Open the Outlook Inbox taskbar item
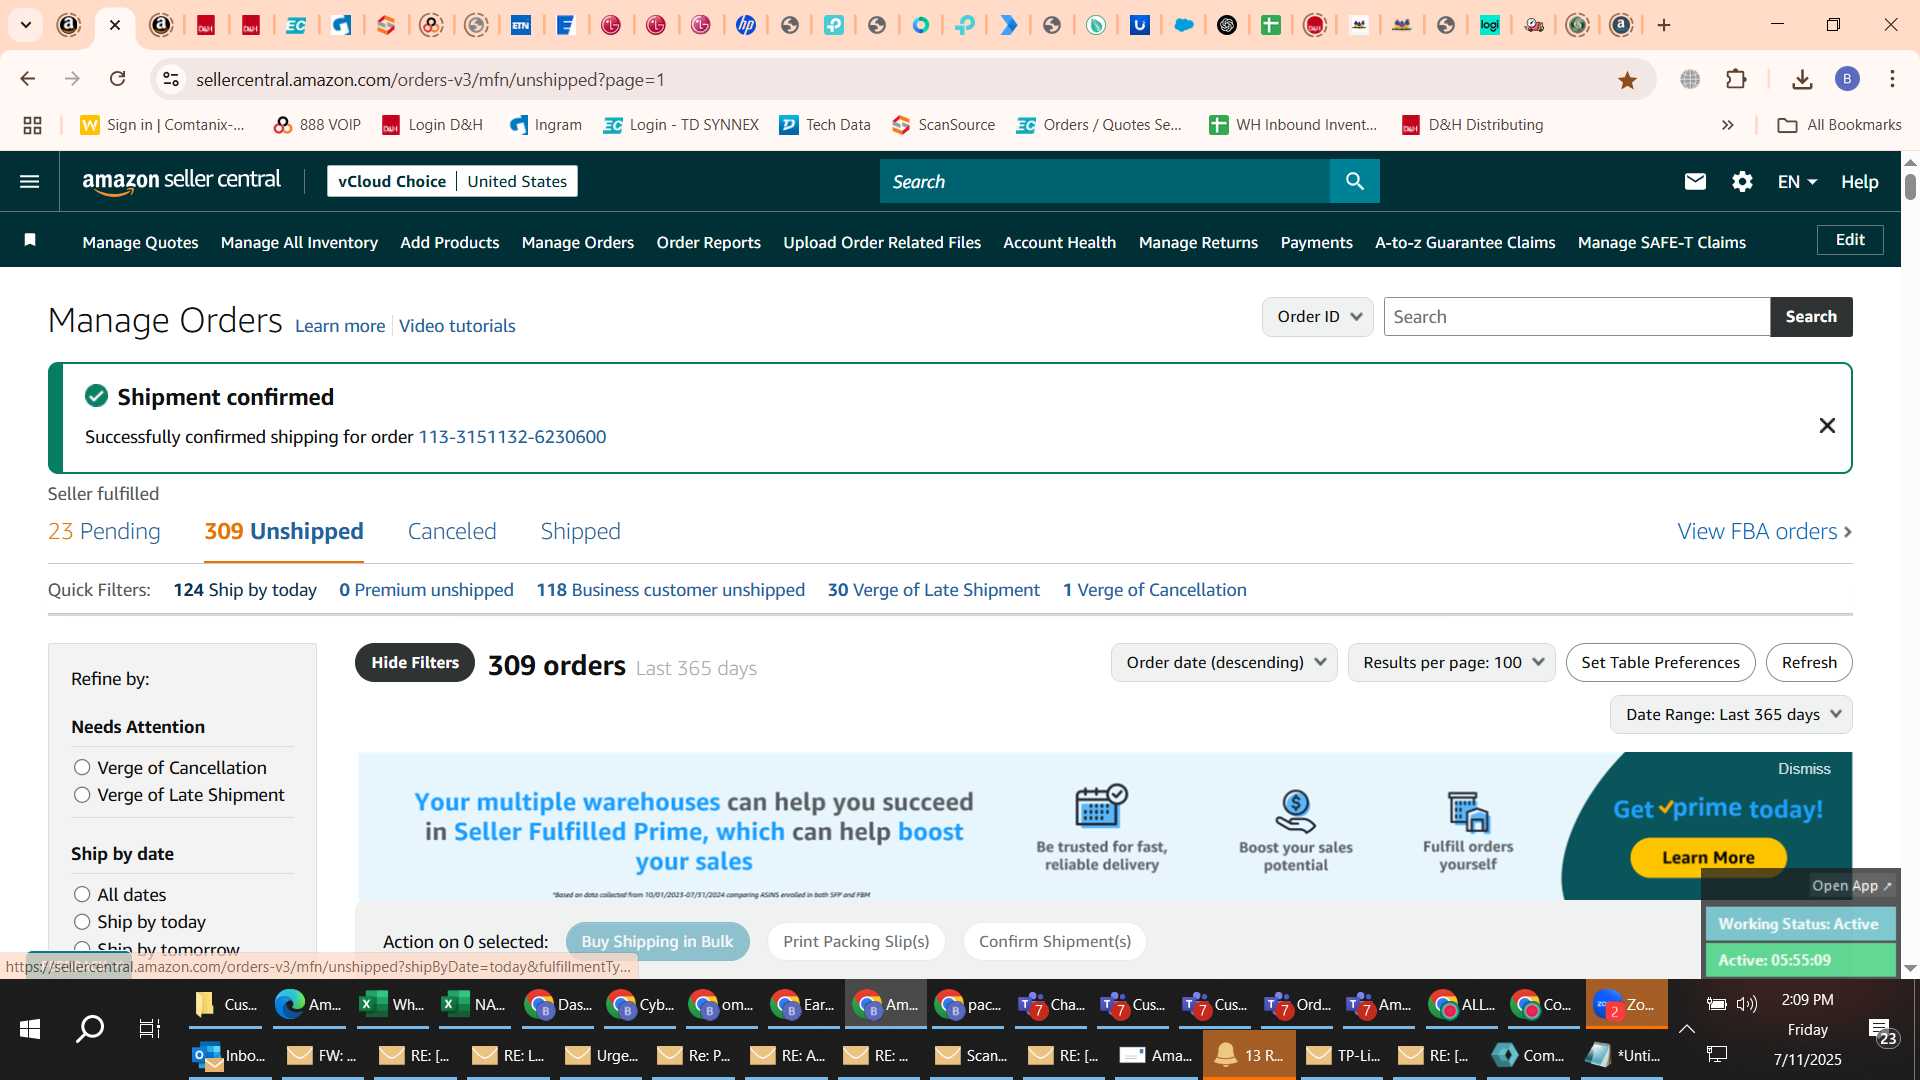The height and width of the screenshot is (1080, 1920). [230, 1055]
